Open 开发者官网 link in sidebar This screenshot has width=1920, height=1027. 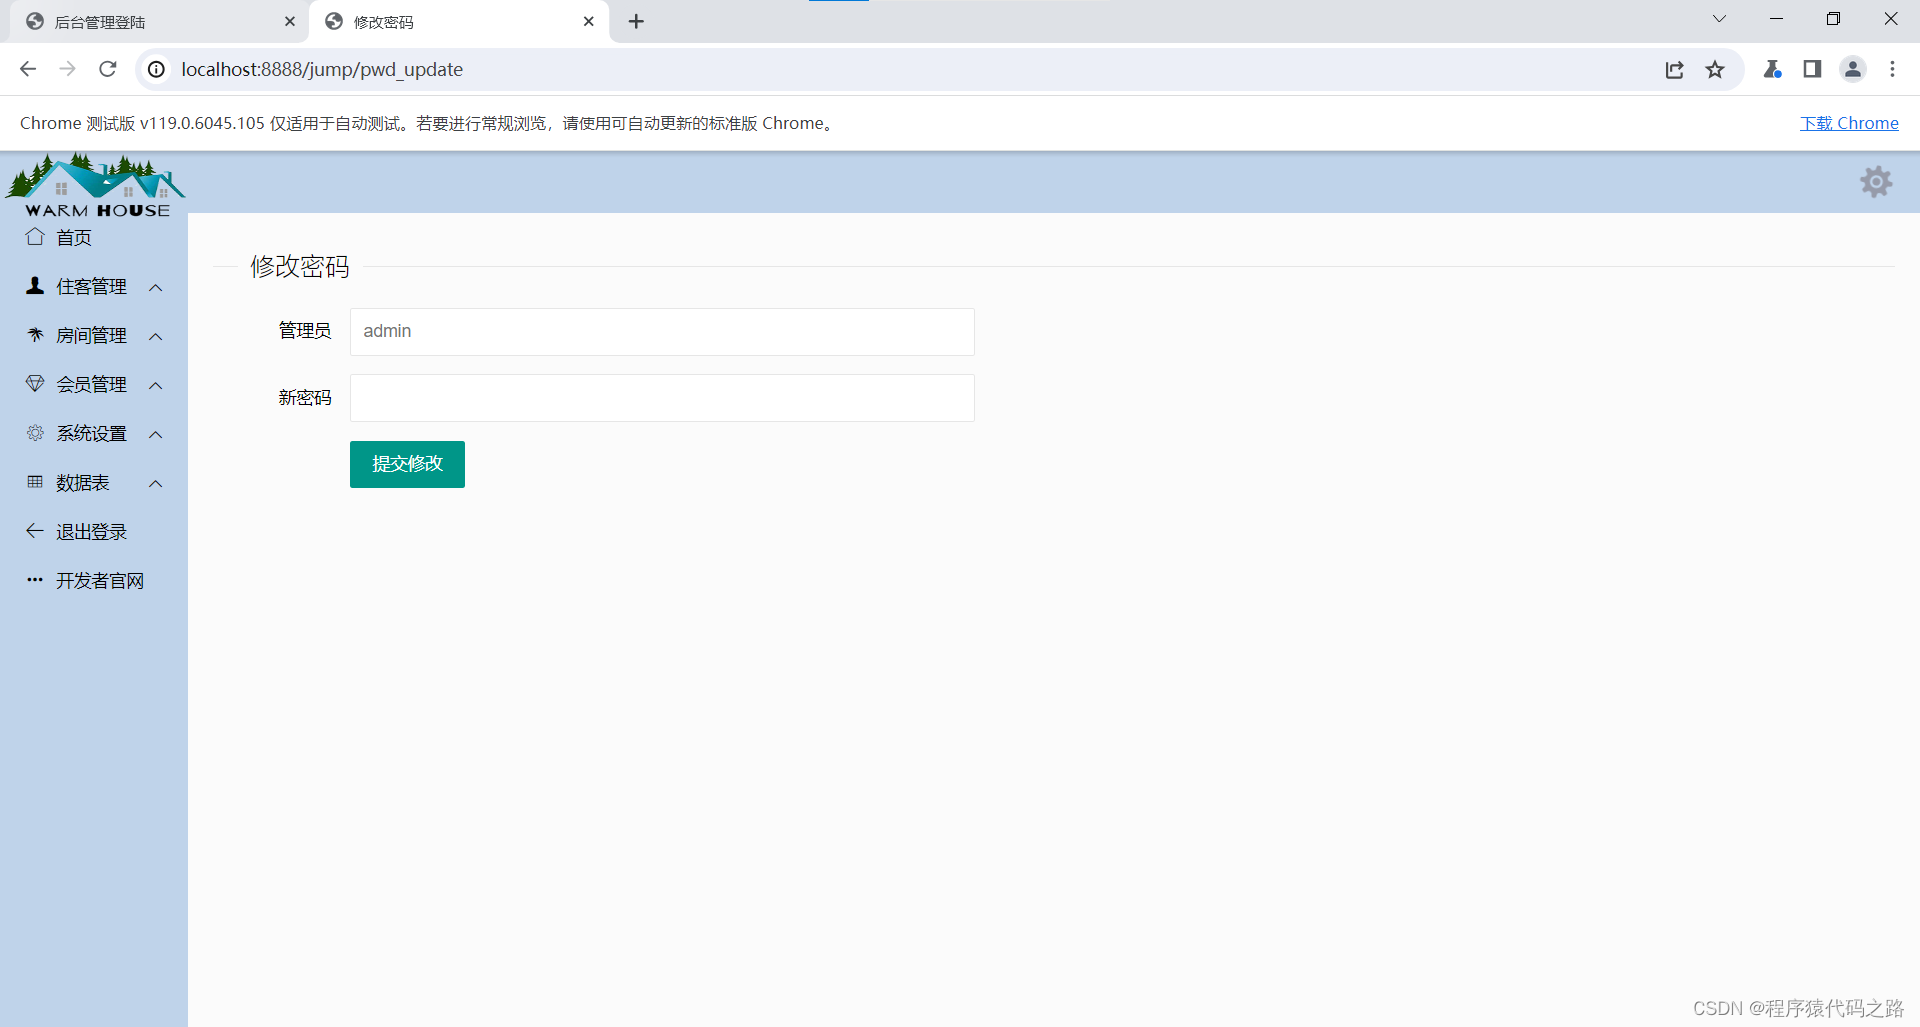[x=100, y=581]
